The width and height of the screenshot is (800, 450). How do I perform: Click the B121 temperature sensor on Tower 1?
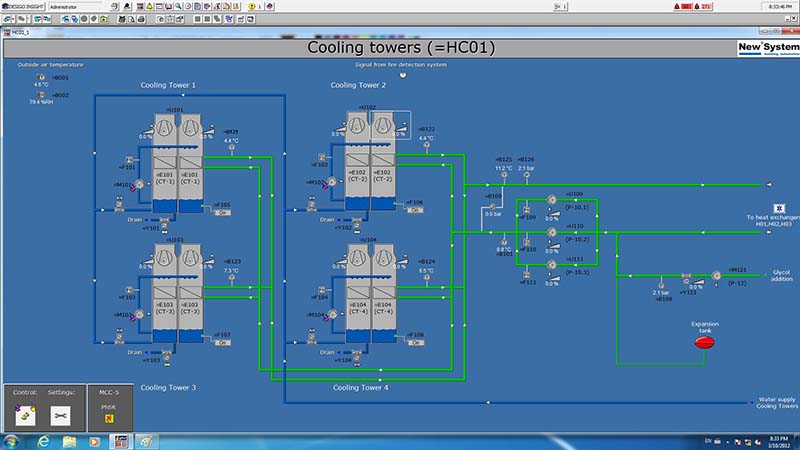pos(232,148)
